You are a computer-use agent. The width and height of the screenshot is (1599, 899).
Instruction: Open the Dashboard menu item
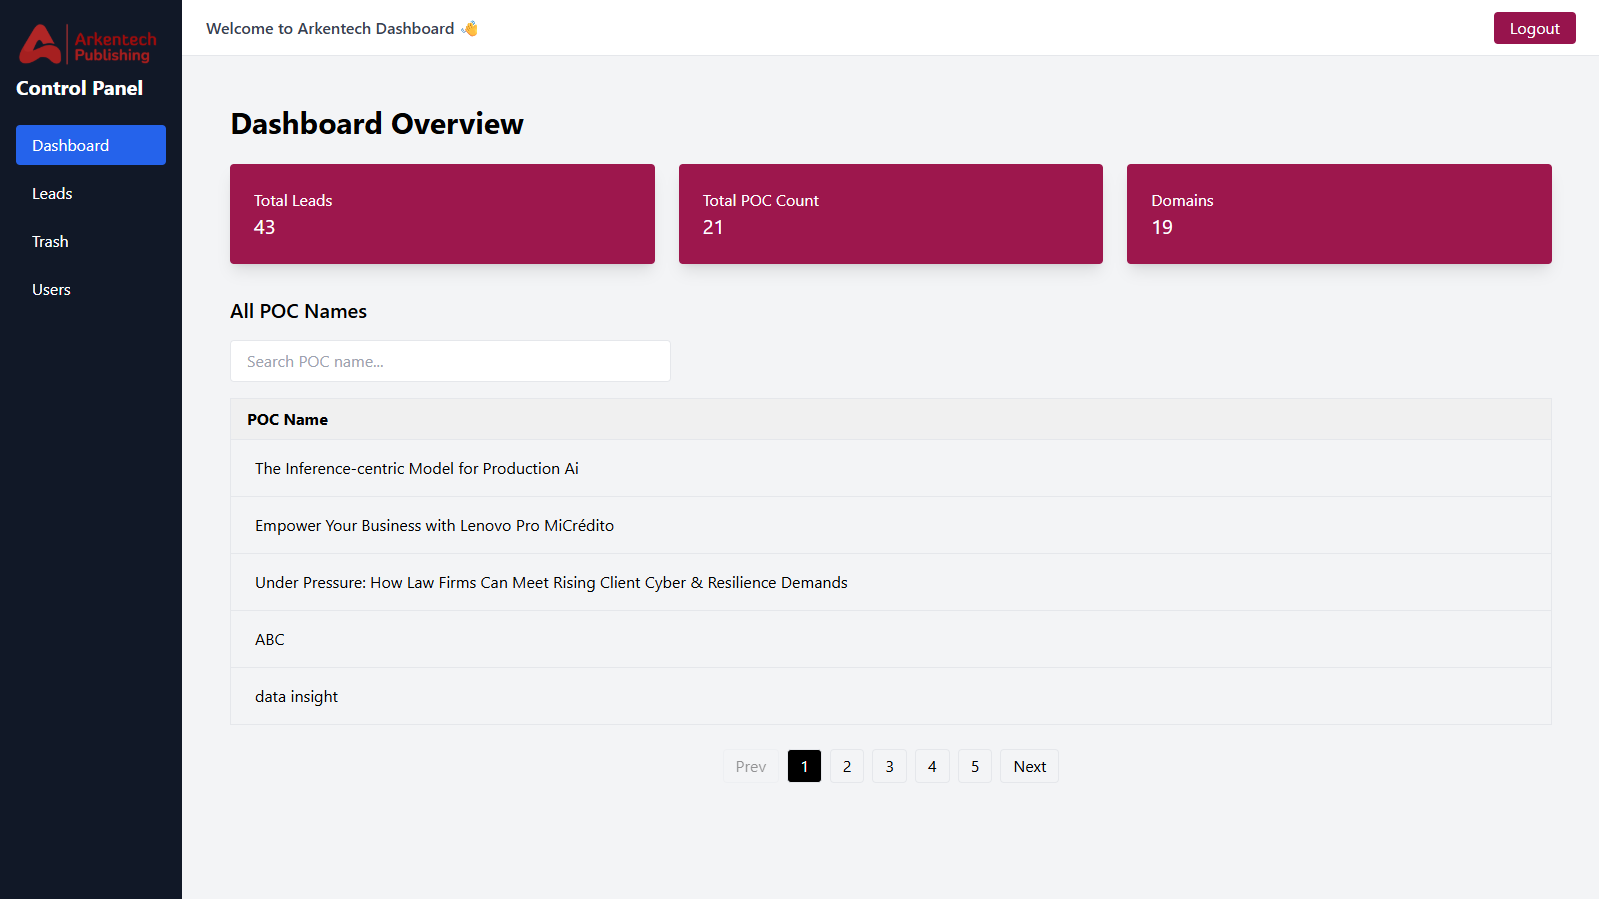point(91,145)
